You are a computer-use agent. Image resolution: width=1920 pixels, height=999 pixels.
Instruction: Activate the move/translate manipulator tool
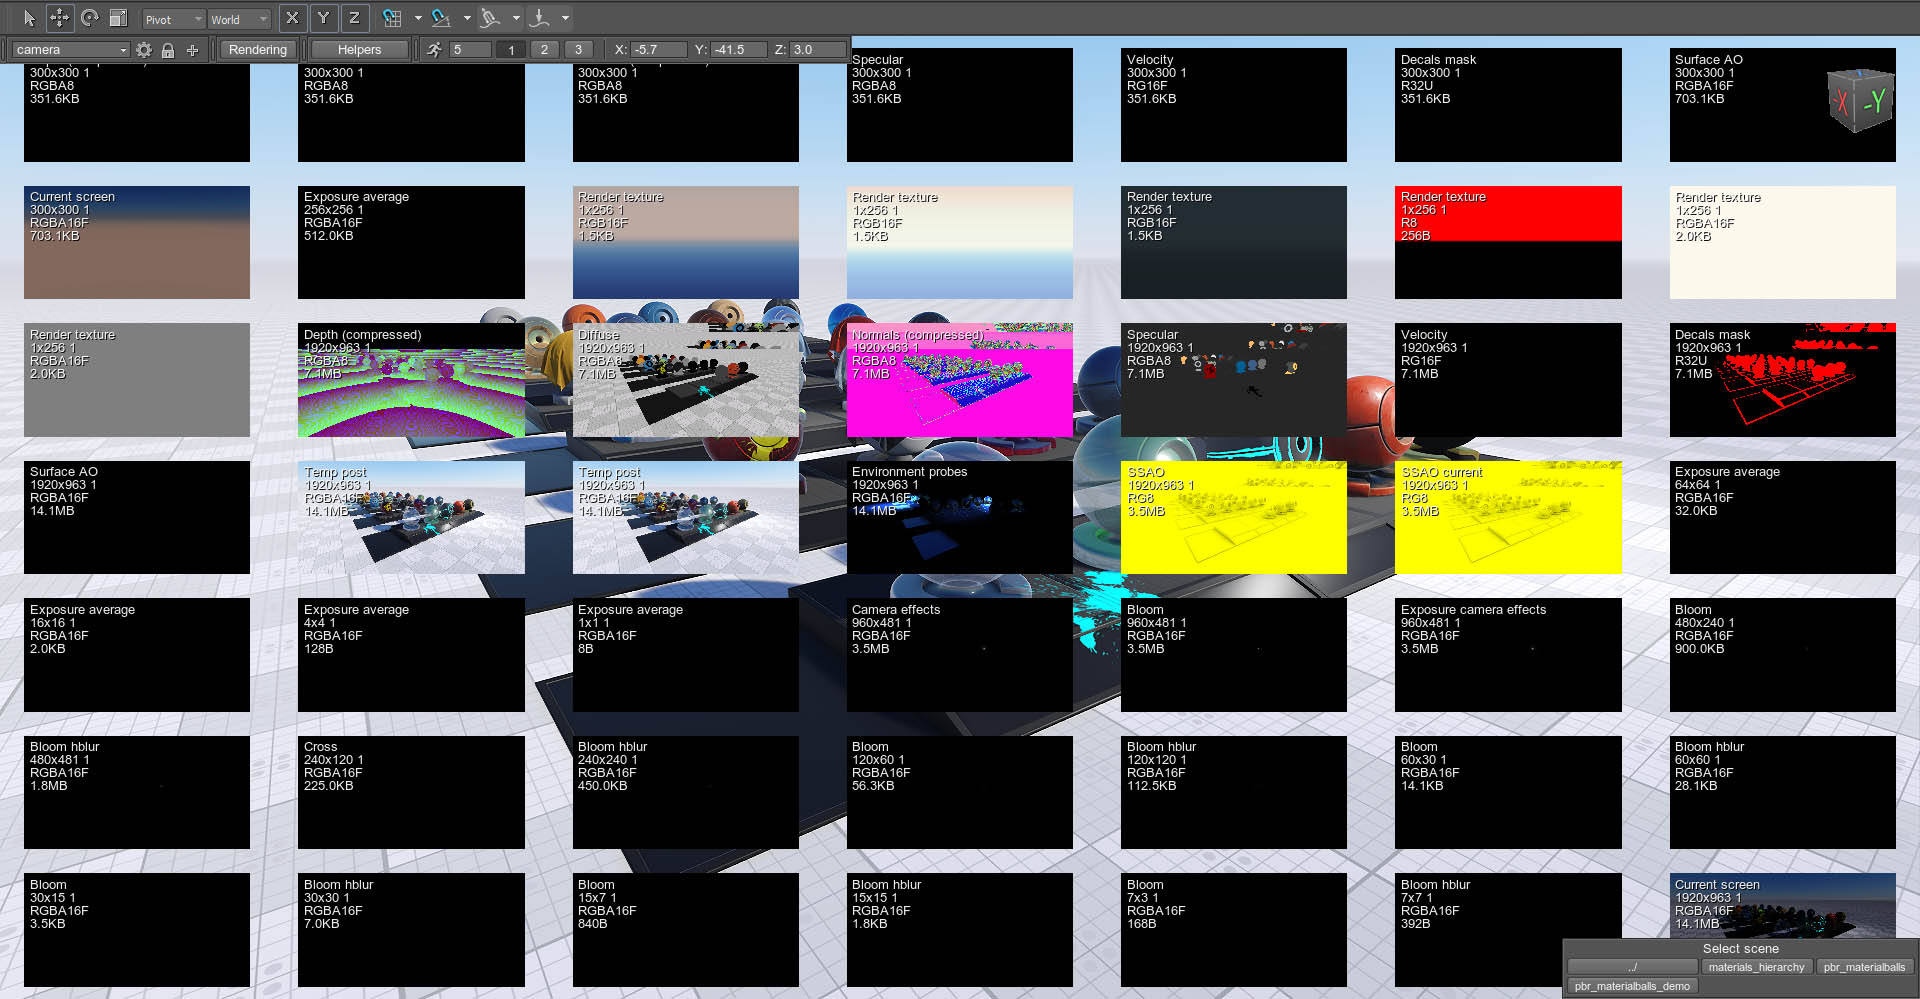(x=59, y=18)
